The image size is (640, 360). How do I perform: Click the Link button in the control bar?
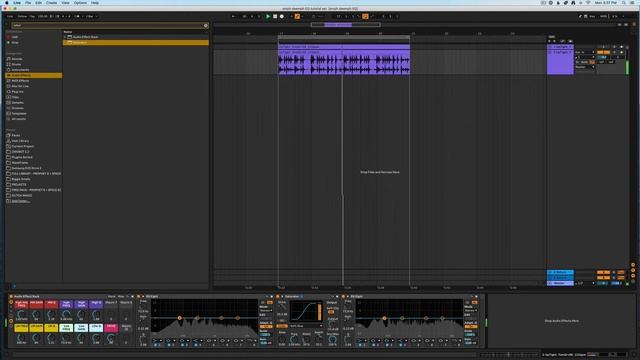tap(10, 16)
